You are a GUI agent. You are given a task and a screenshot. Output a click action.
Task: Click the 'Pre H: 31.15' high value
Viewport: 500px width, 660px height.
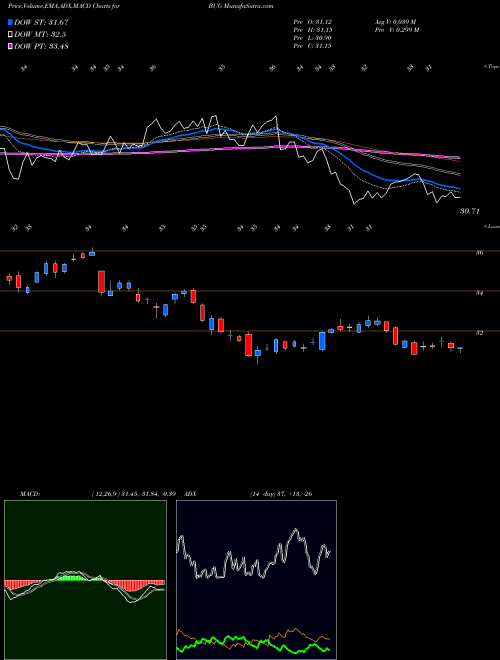[x=313, y=29]
